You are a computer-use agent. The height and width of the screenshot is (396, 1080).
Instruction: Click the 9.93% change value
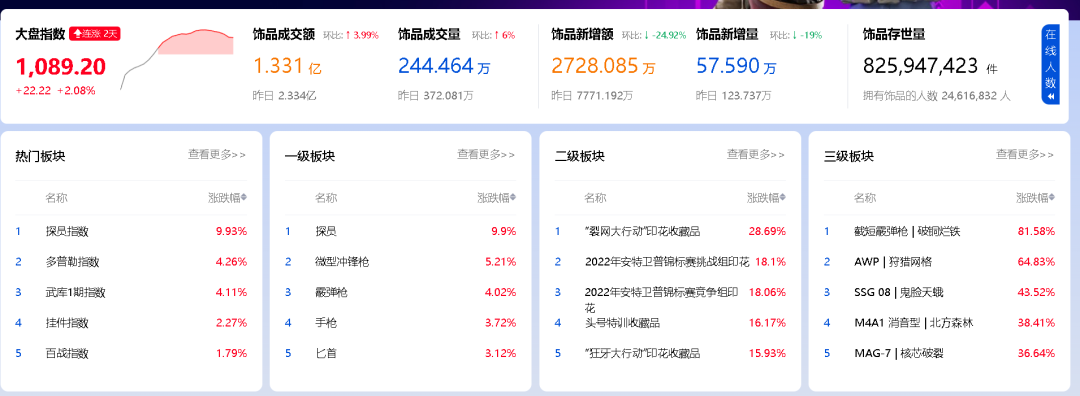(x=231, y=231)
